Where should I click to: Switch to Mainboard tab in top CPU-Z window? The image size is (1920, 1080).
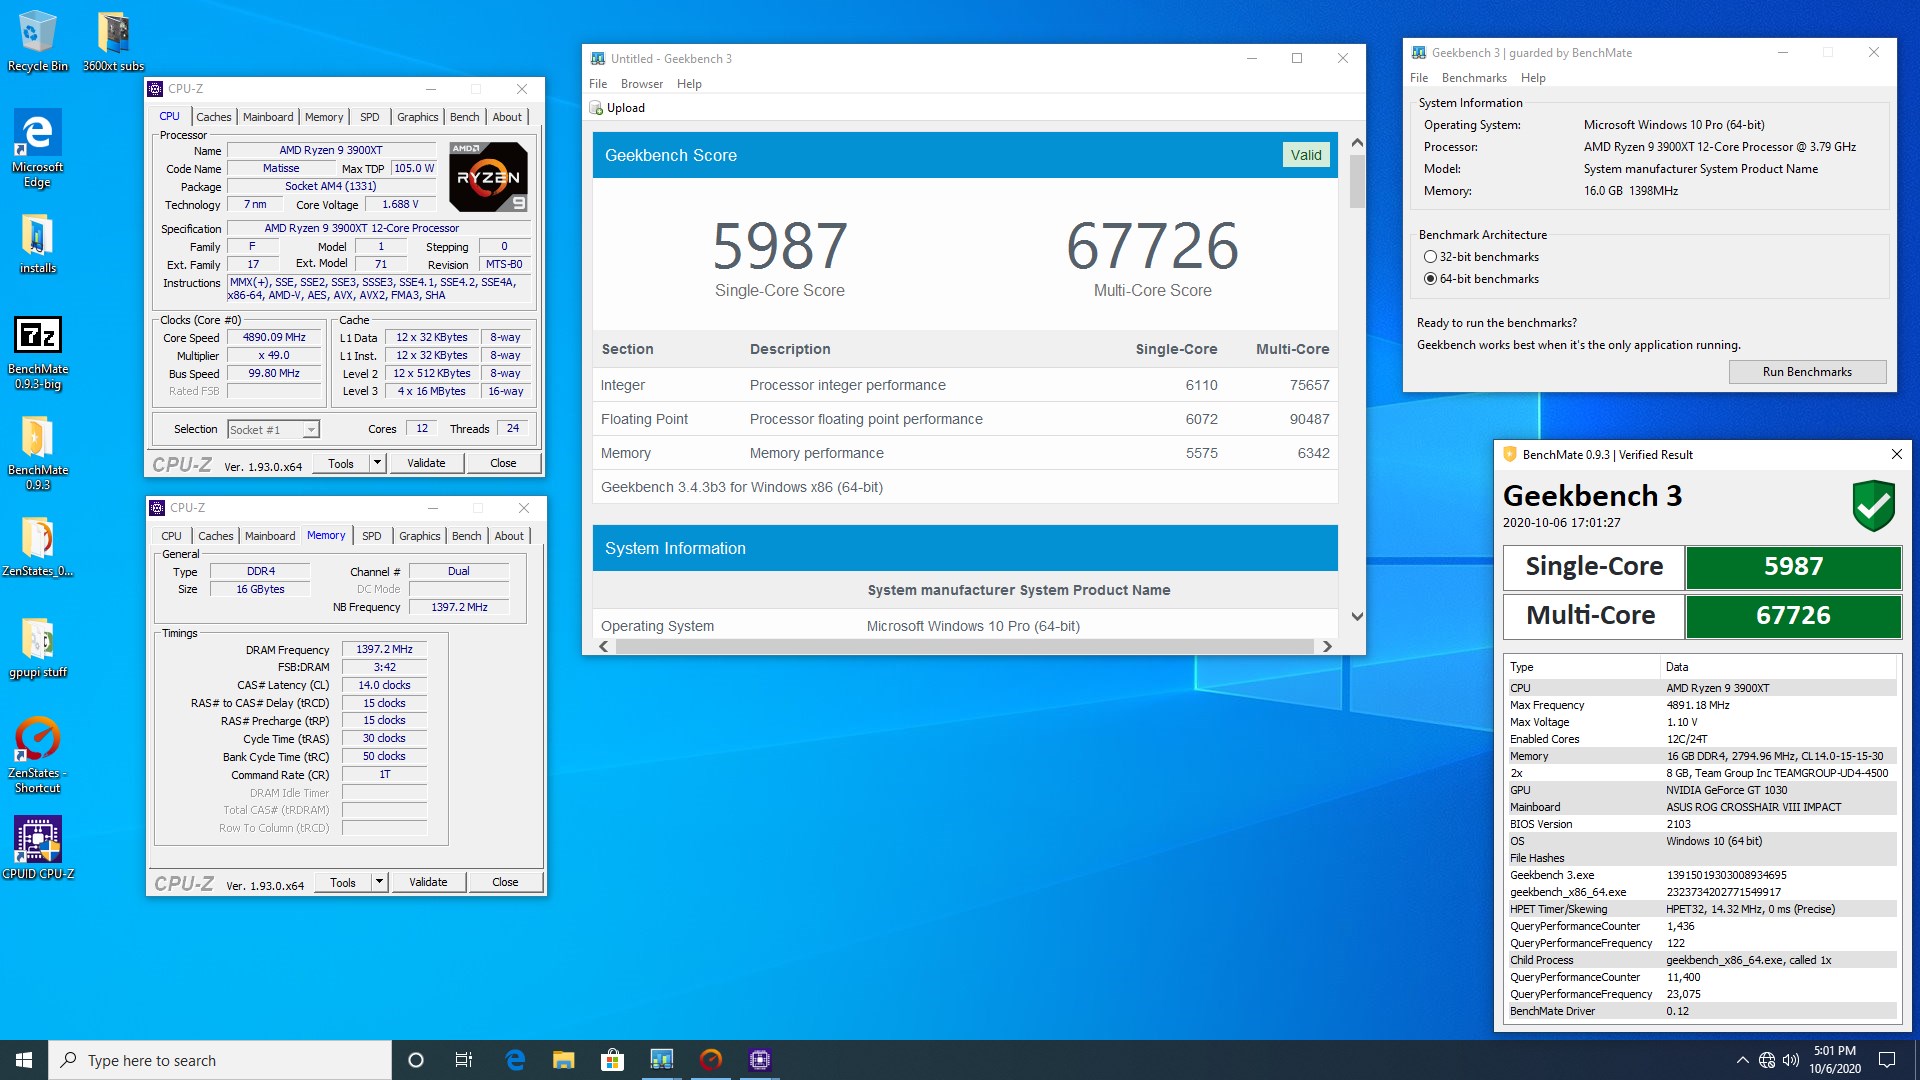pos(268,117)
